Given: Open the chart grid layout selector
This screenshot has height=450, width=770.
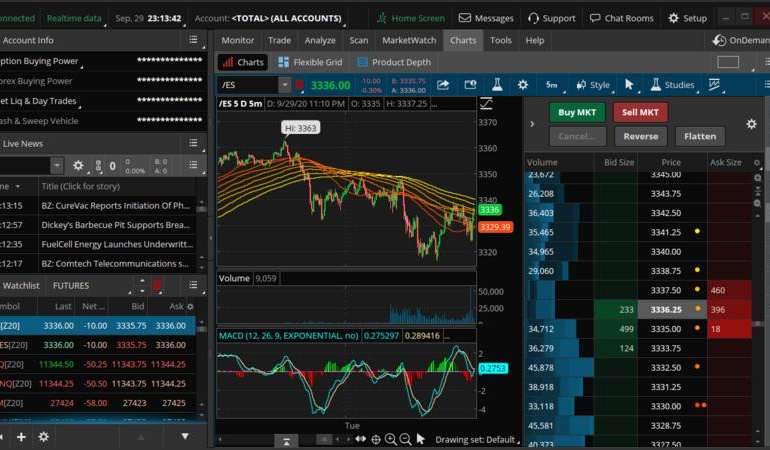Looking at the screenshot, I should (x=728, y=62).
